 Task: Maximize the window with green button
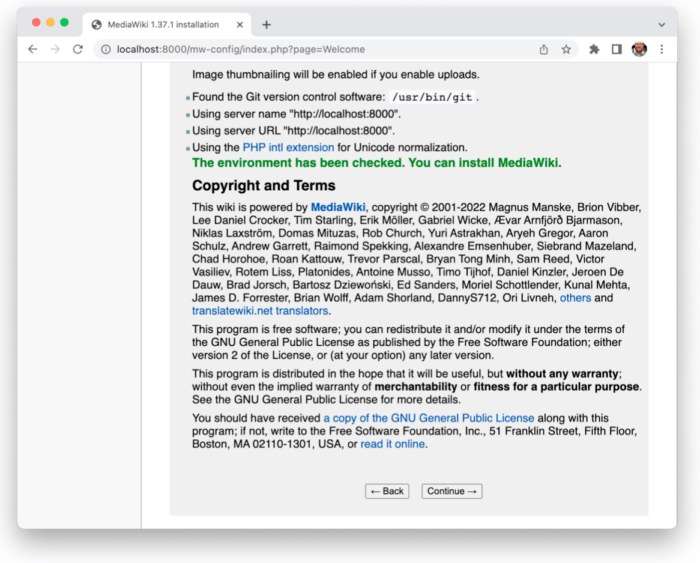64,22
